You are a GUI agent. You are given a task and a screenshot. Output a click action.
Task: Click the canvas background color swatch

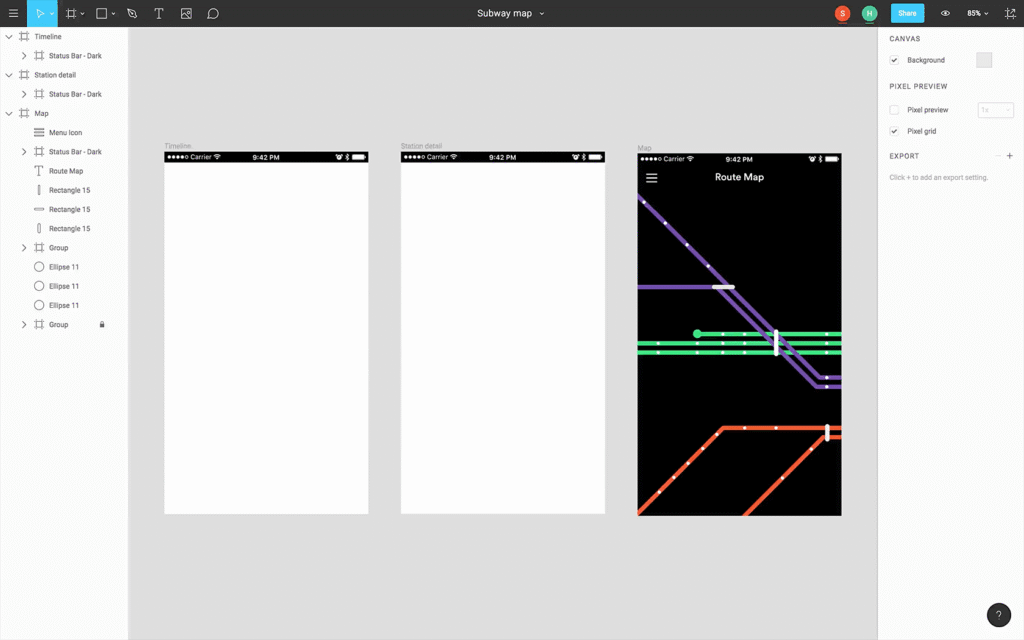click(983, 59)
